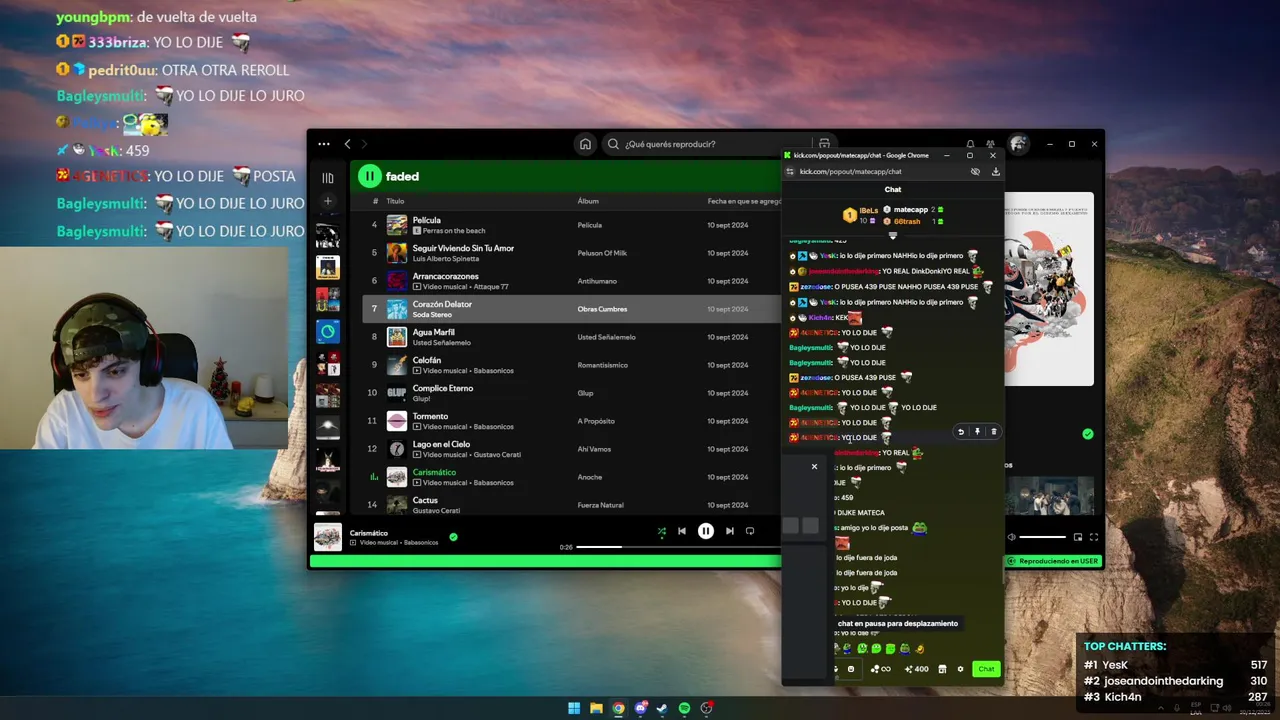Open now-playing Carismático album art
Screen dimensions: 1280x720
[328, 537]
